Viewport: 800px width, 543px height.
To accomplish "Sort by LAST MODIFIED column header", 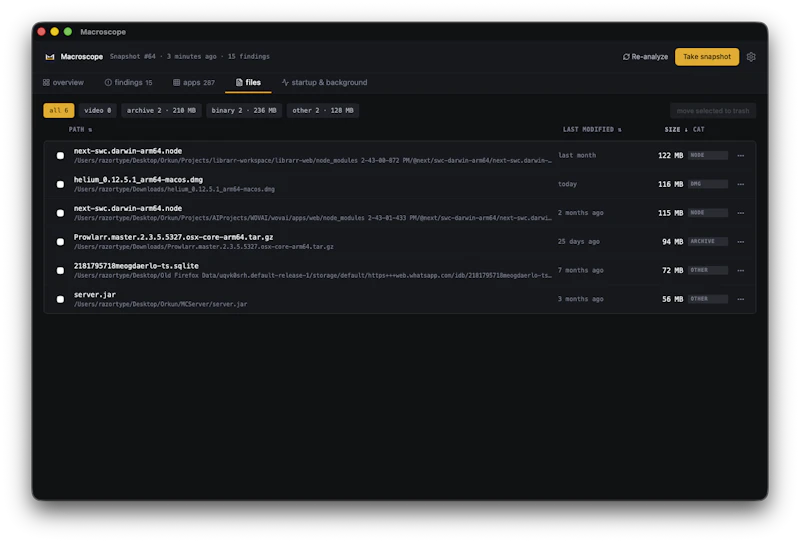I will click(592, 130).
